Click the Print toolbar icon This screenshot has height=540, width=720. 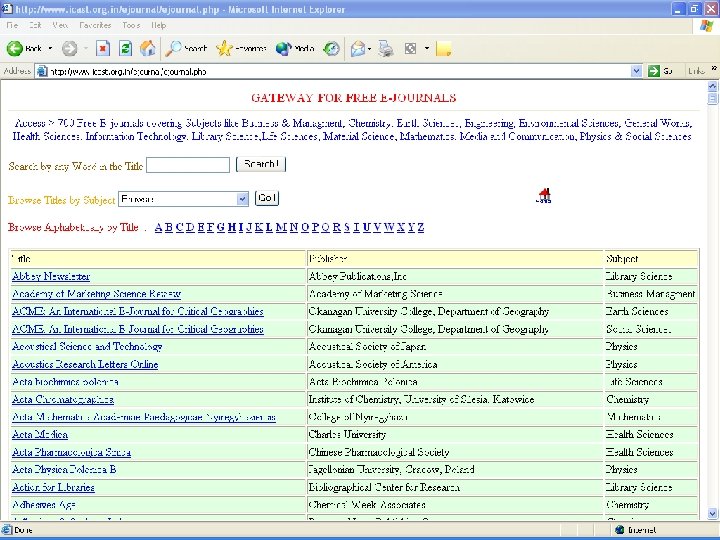[x=386, y=48]
